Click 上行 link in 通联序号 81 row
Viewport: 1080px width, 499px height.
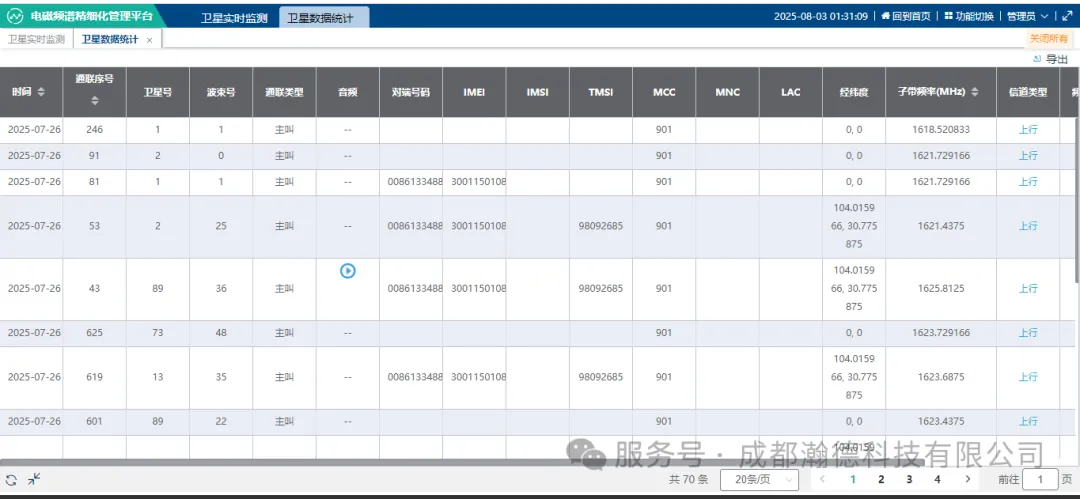(1028, 182)
